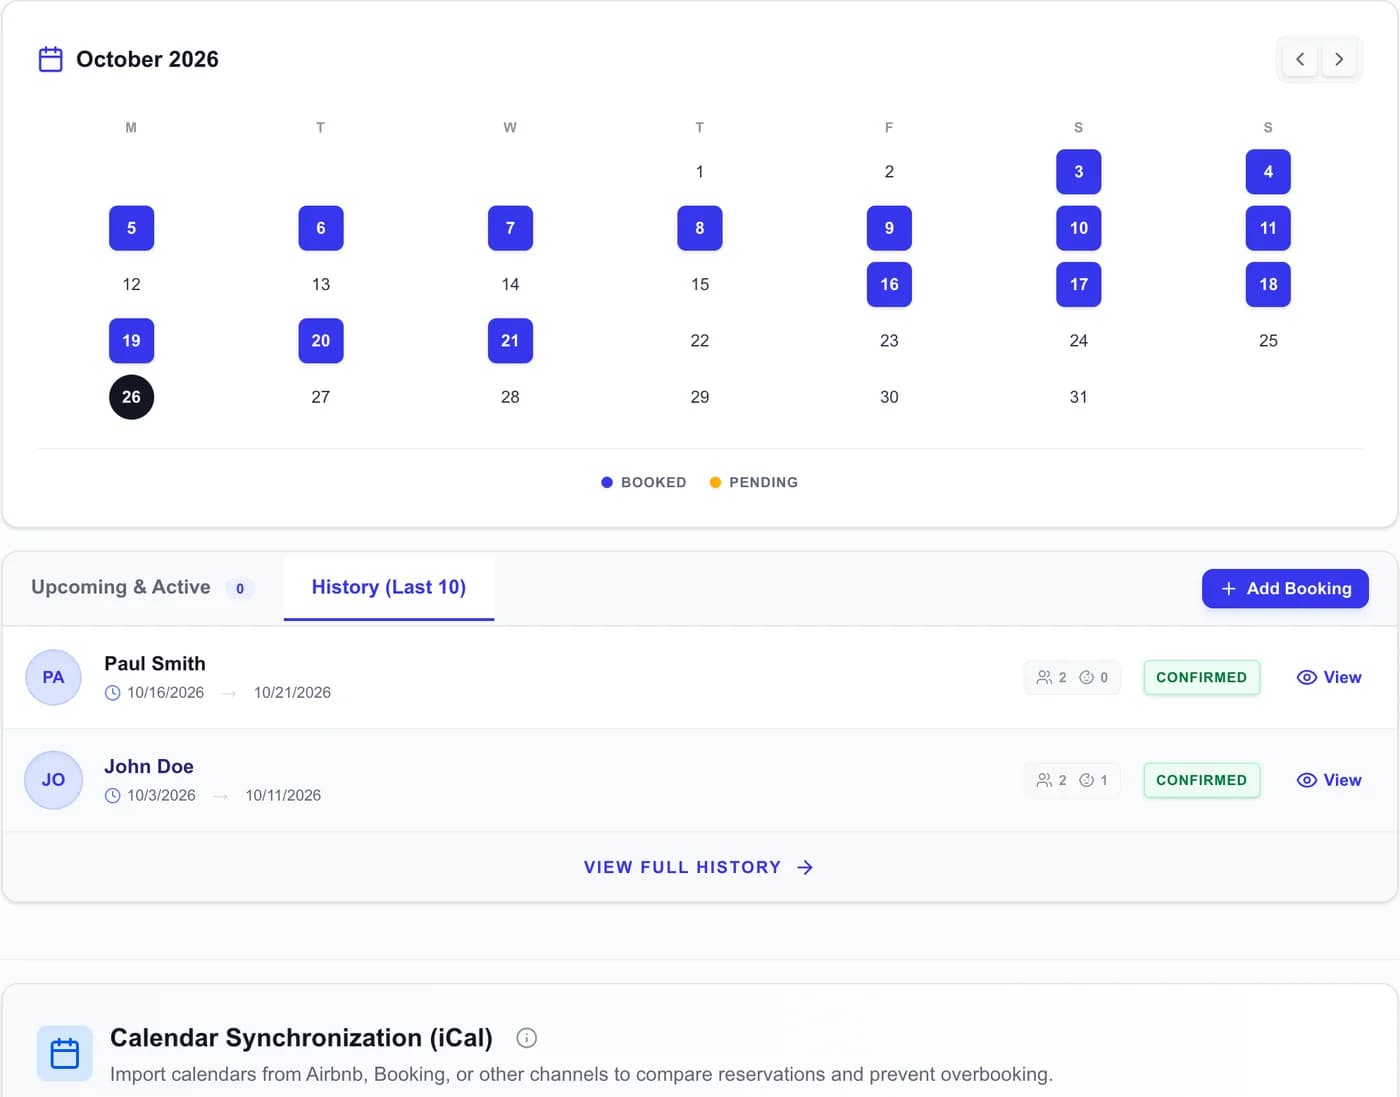Viewport: 1400px width, 1097px height.
Task: View Paul Smith's booking details
Action: coord(1329,677)
